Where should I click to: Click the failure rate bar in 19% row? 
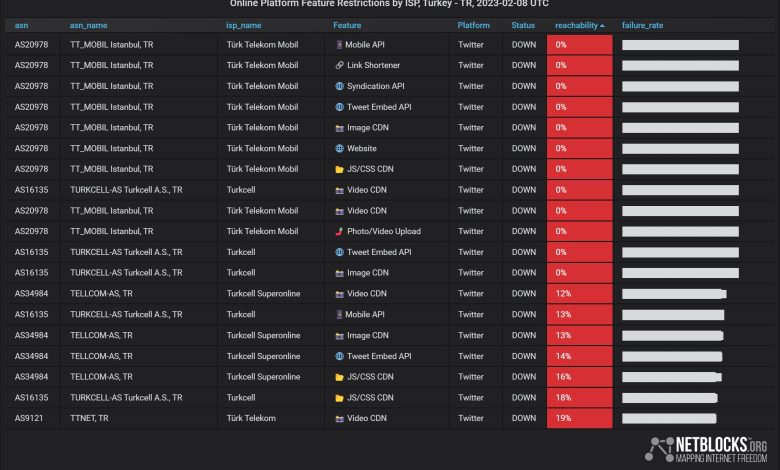click(x=668, y=418)
